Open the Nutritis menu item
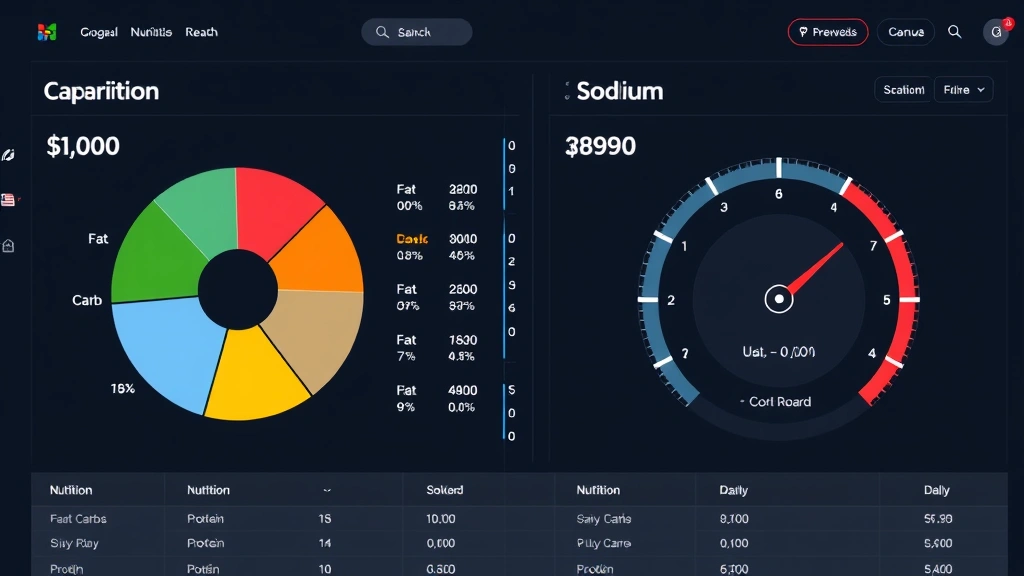The width and height of the screenshot is (1024, 576). pos(150,31)
